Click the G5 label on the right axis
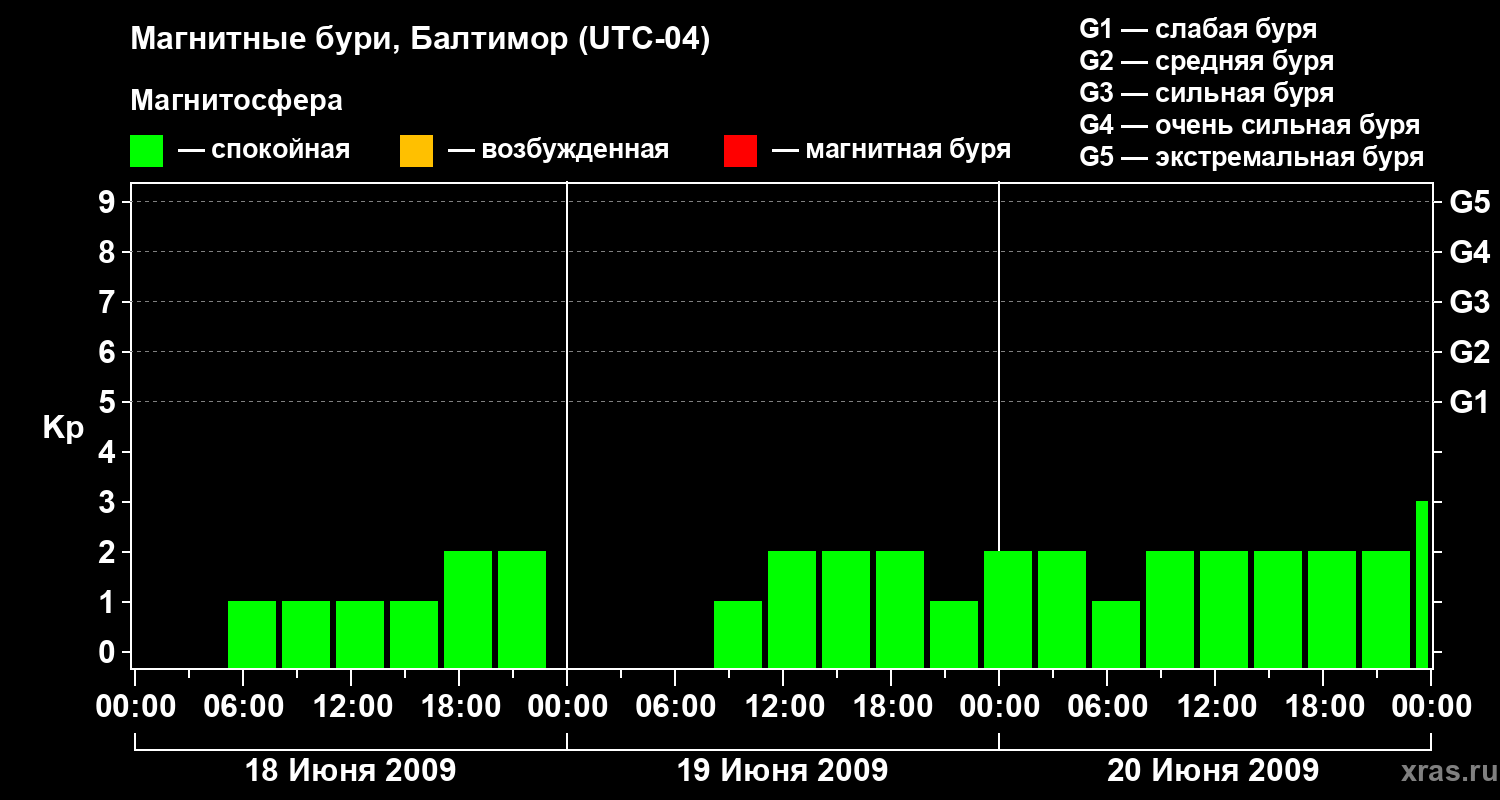 [x=1469, y=203]
